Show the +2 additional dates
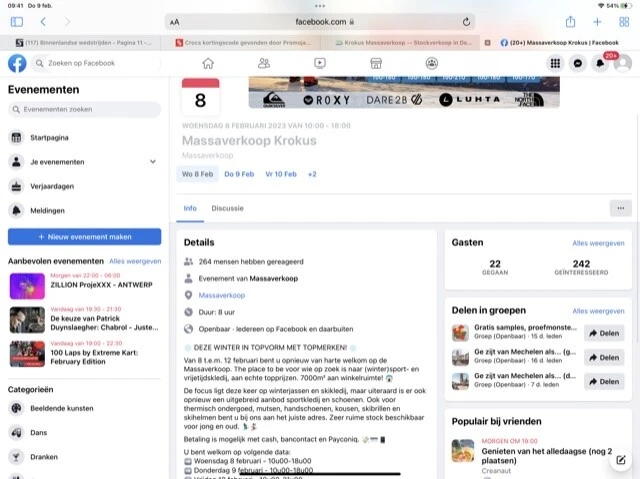 tap(312, 174)
